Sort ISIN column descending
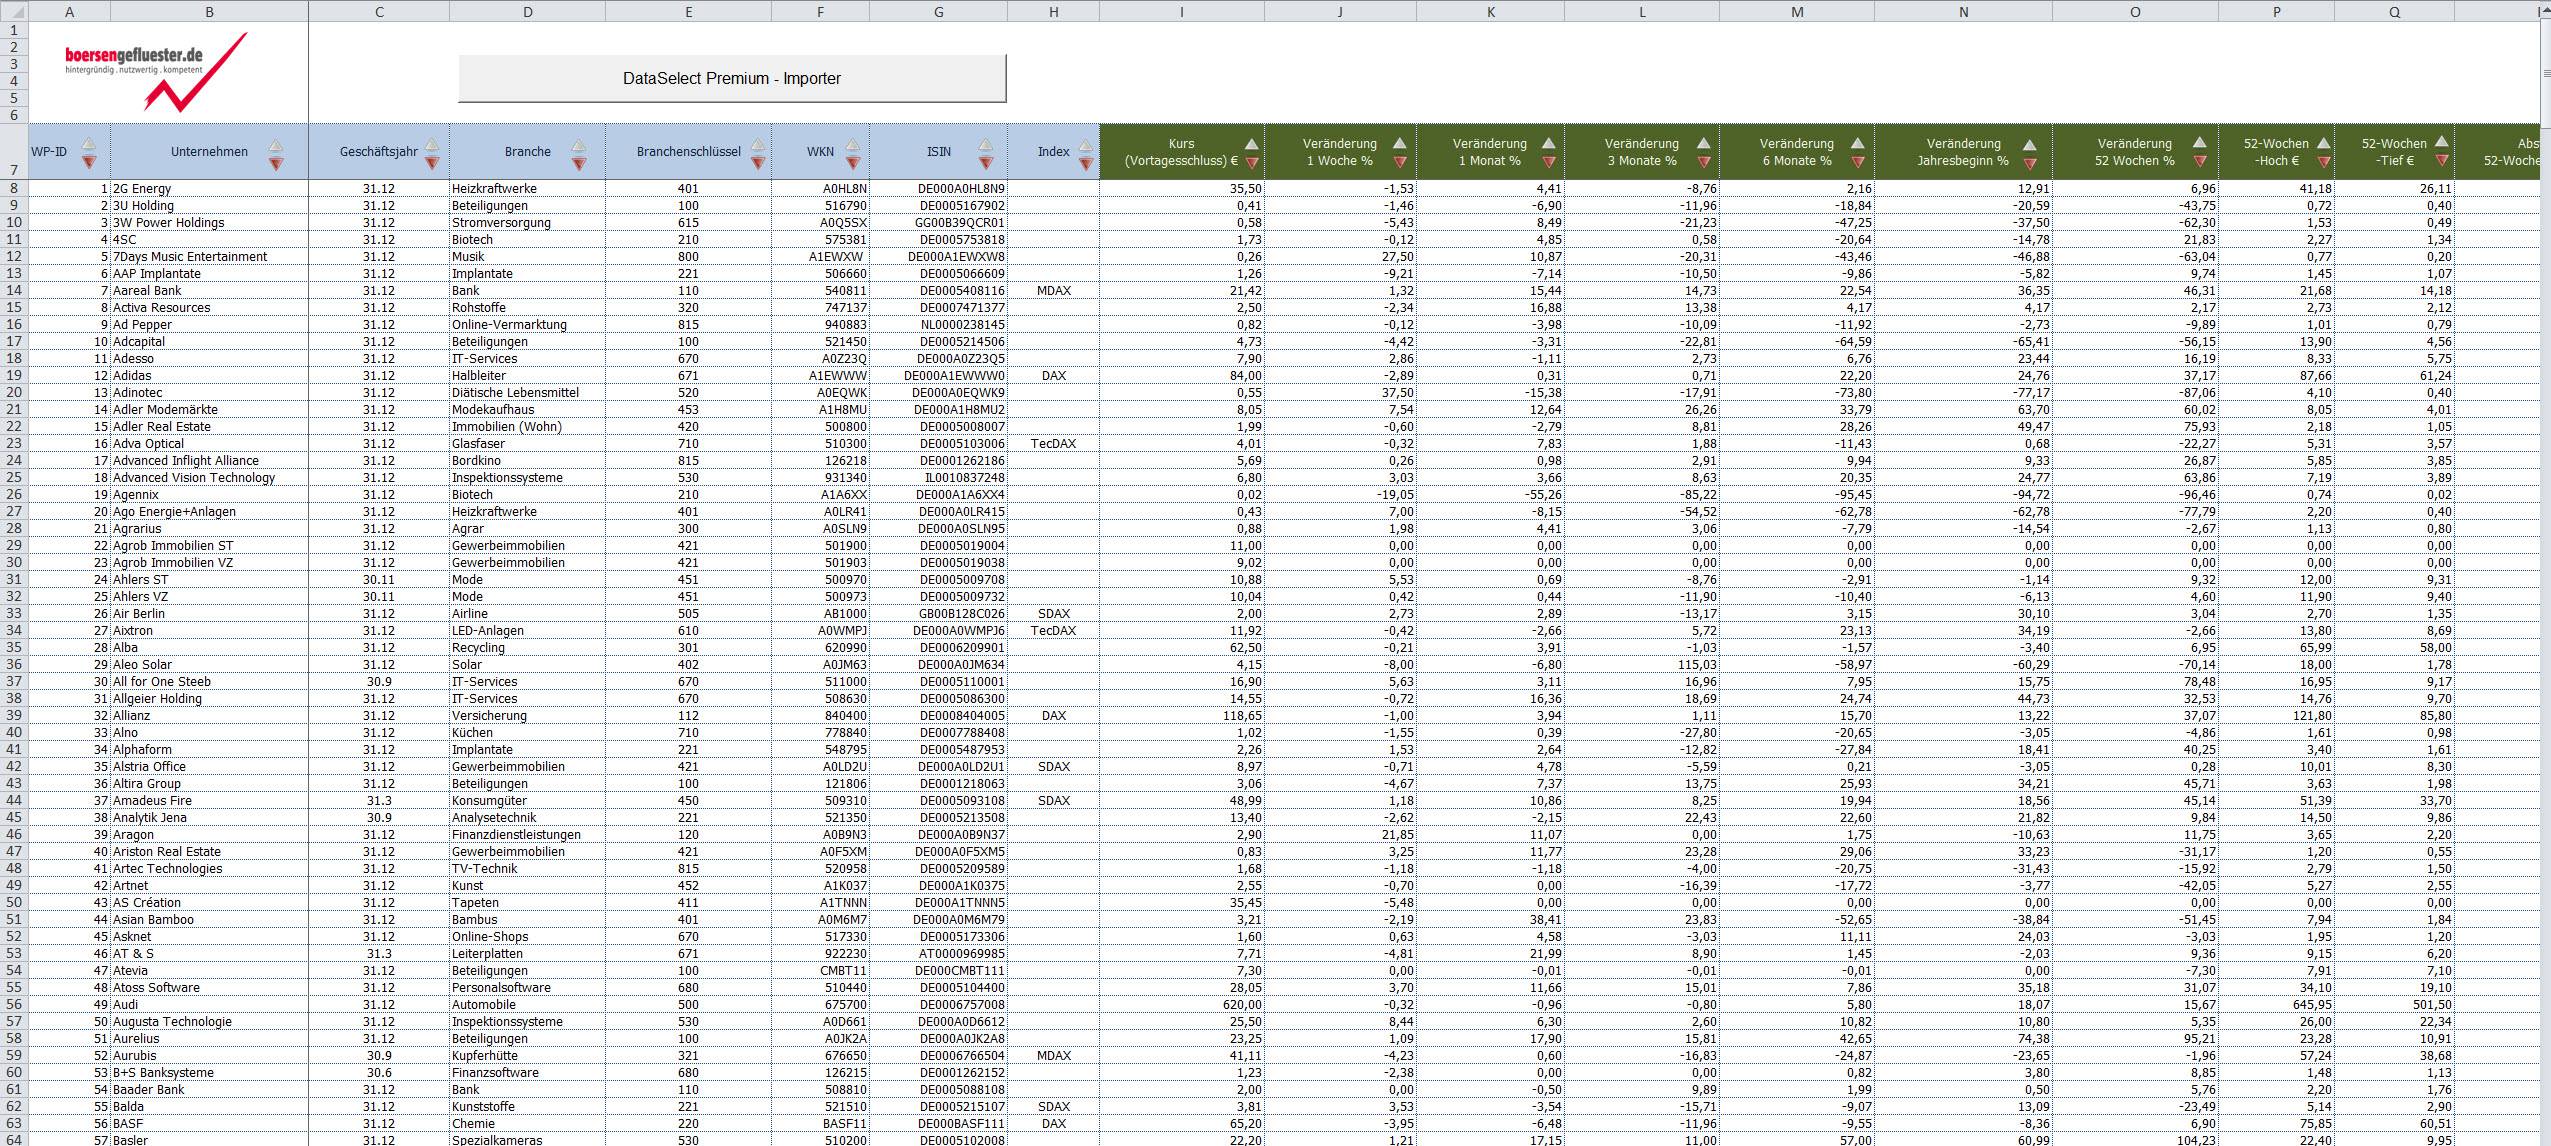 pos(986,162)
